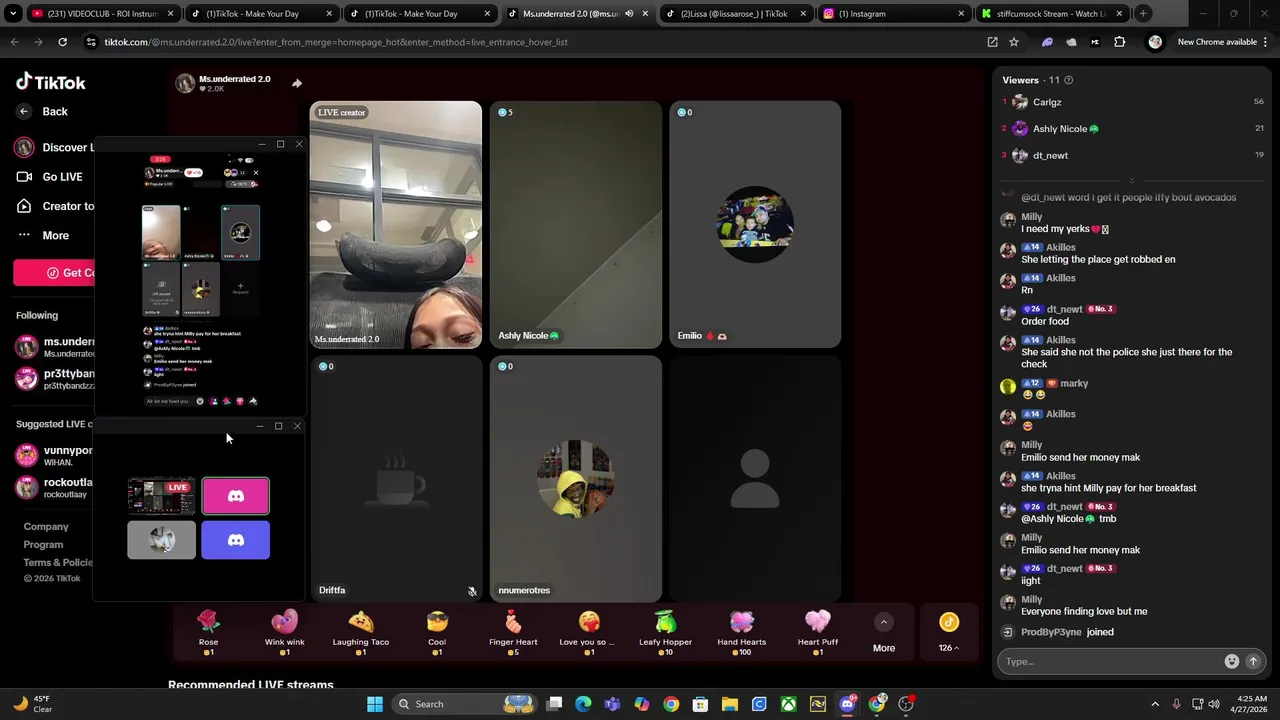
Task: Open emoji picker in chat box
Action: (x=1231, y=661)
